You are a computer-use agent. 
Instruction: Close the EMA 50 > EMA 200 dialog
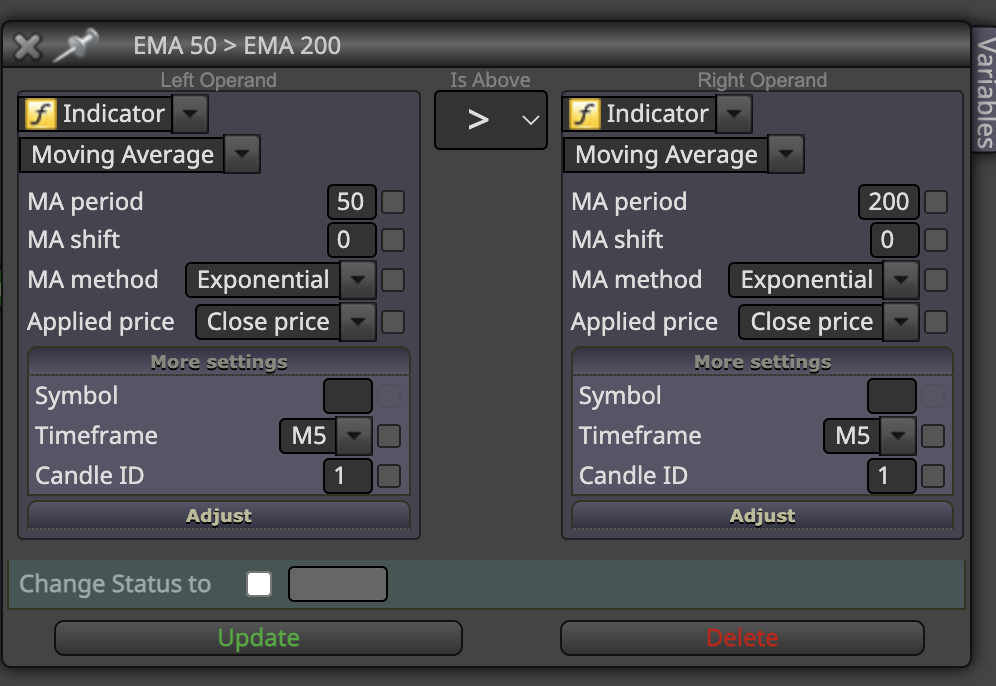(27, 46)
